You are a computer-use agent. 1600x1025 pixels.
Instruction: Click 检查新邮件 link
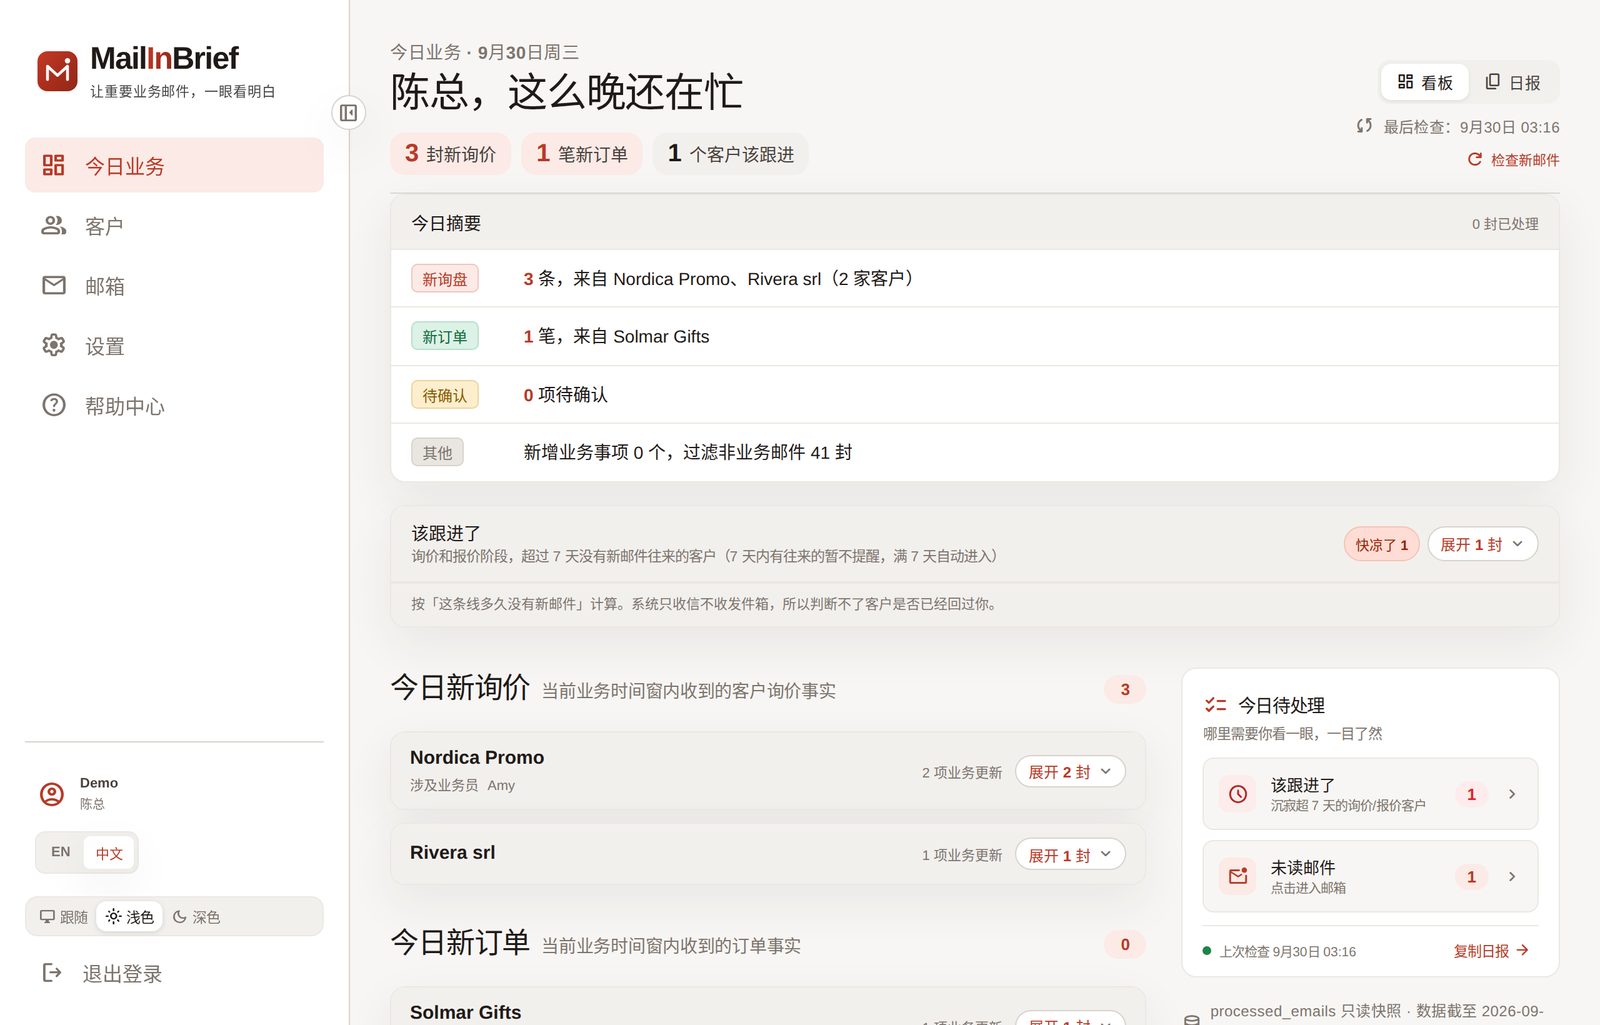tap(1513, 160)
